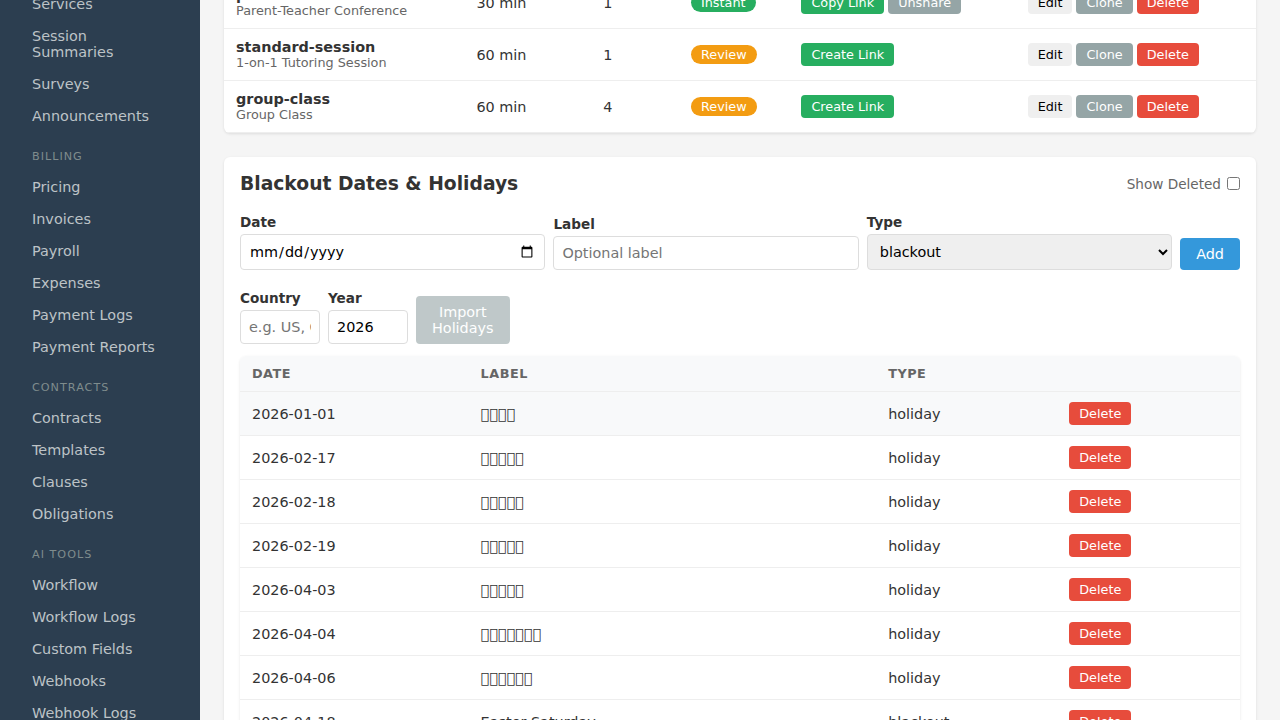Clone the standard-session event type
1280x720 pixels.
[x=1104, y=55]
